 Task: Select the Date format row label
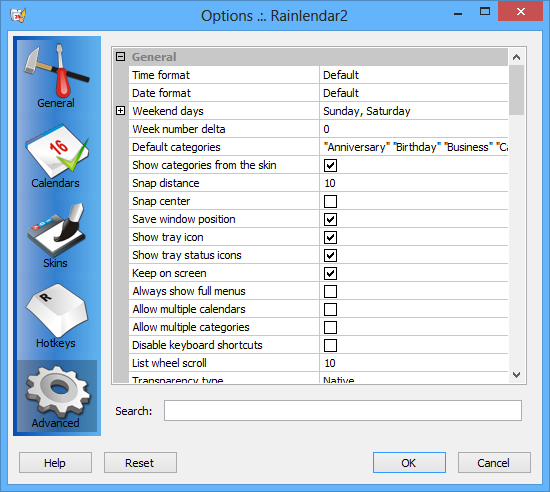coord(161,93)
